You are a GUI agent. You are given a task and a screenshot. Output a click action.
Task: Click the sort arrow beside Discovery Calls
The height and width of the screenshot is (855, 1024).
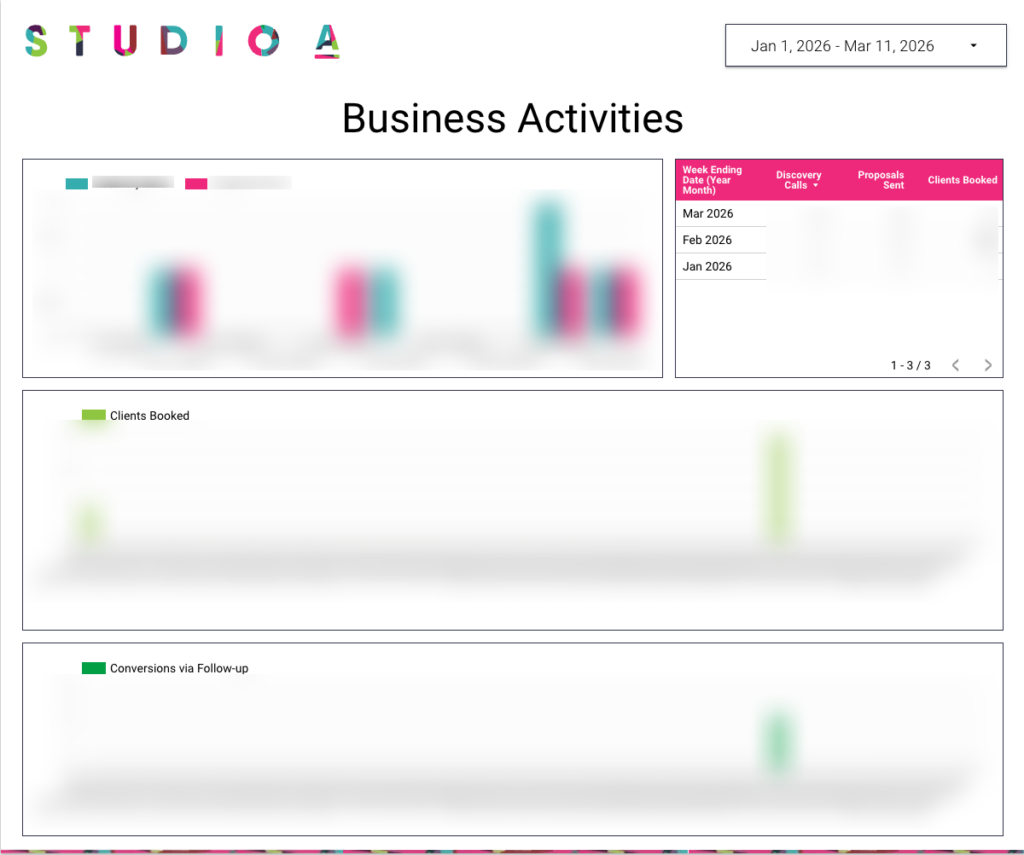pos(816,186)
